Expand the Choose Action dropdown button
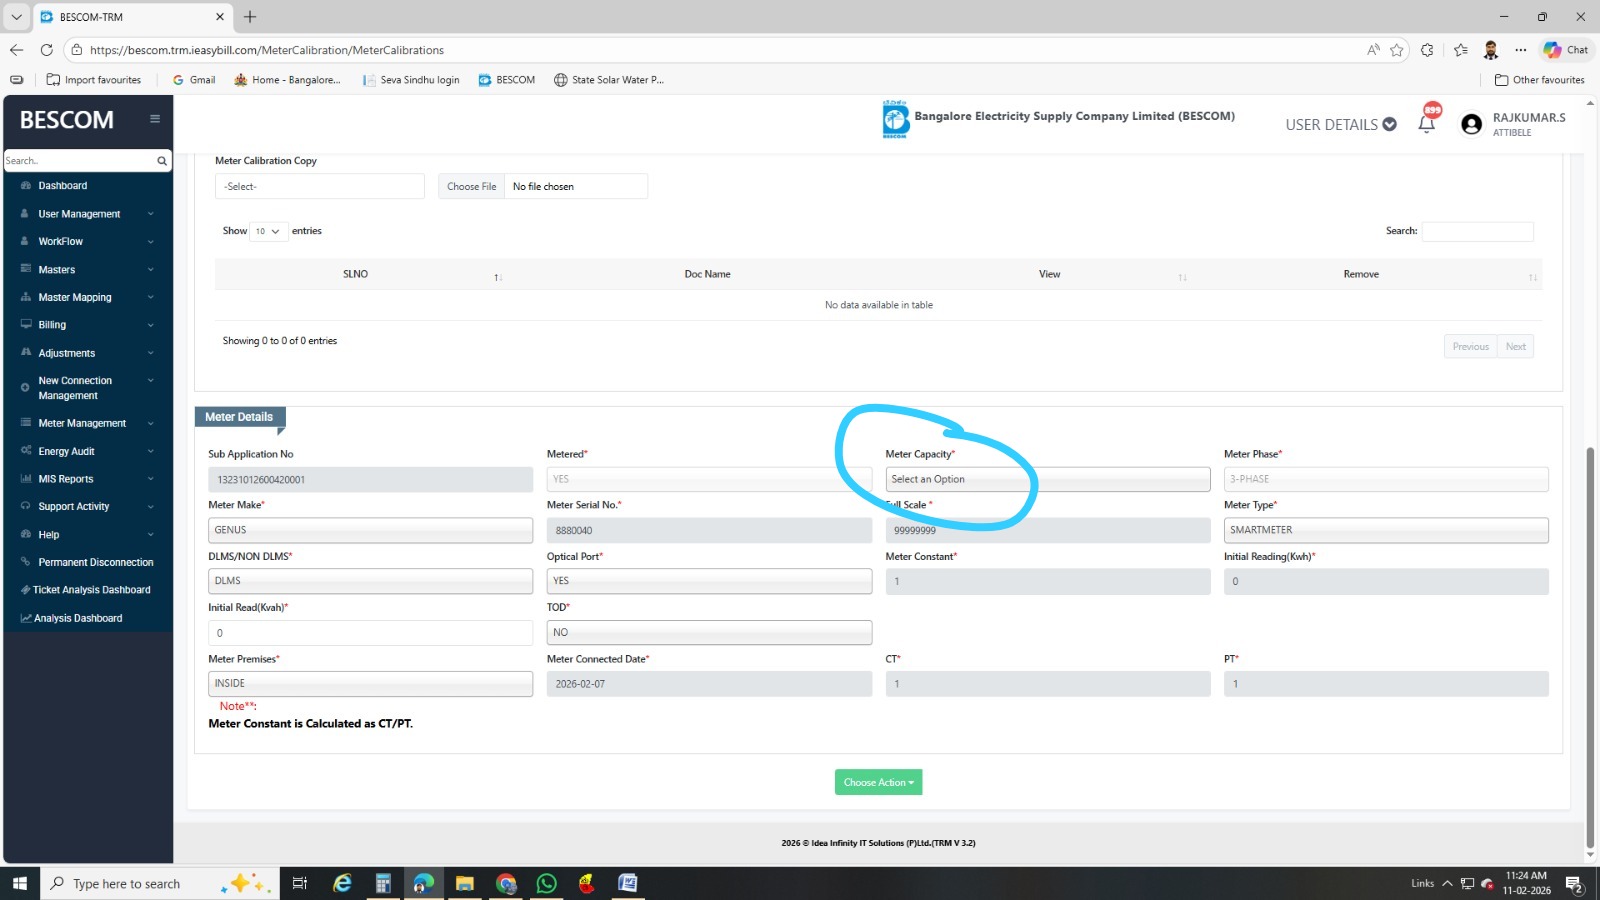The width and height of the screenshot is (1600, 900). point(878,782)
